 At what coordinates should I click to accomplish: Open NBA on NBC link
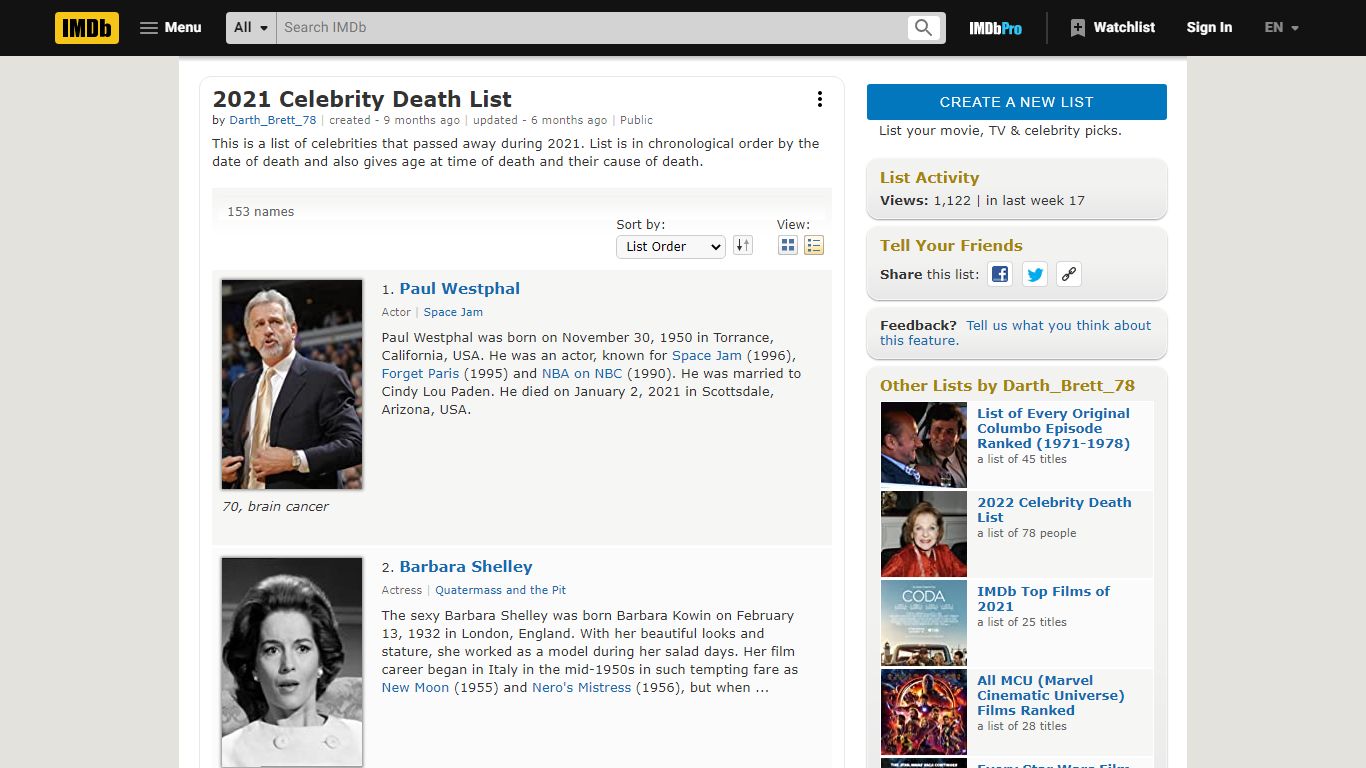click(582, 373)
